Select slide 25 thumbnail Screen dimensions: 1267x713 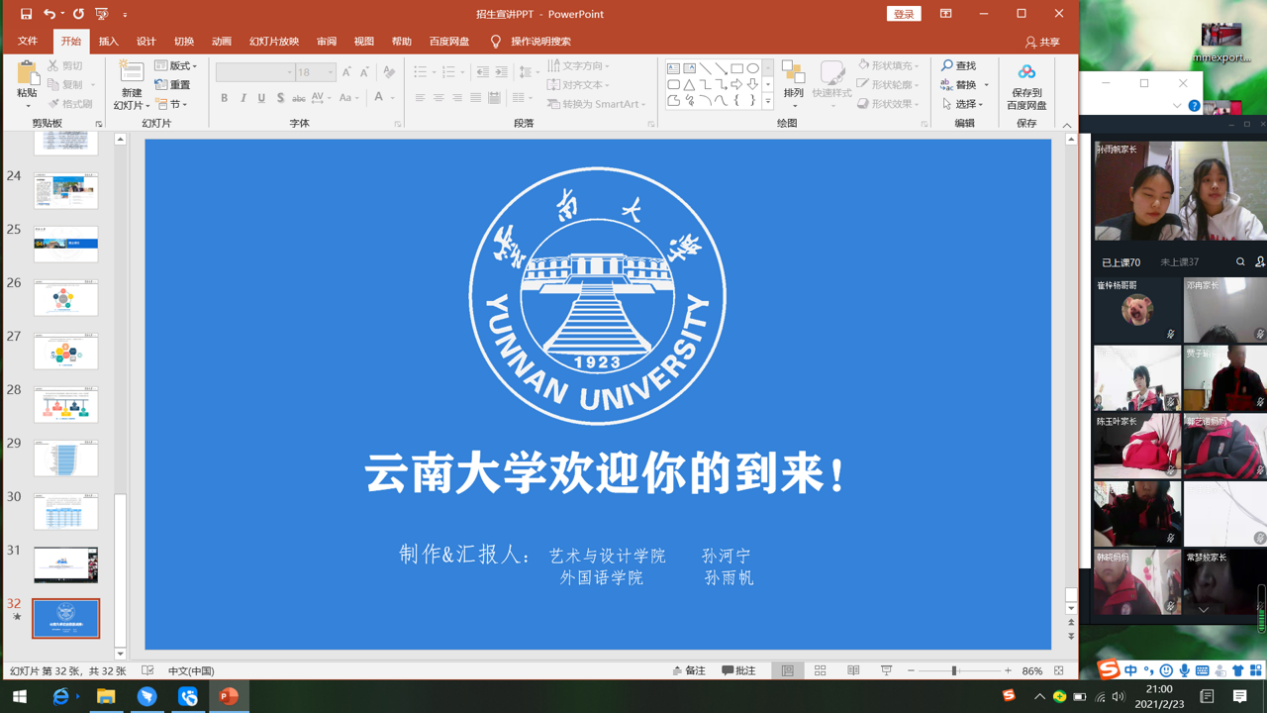[66, 244]
